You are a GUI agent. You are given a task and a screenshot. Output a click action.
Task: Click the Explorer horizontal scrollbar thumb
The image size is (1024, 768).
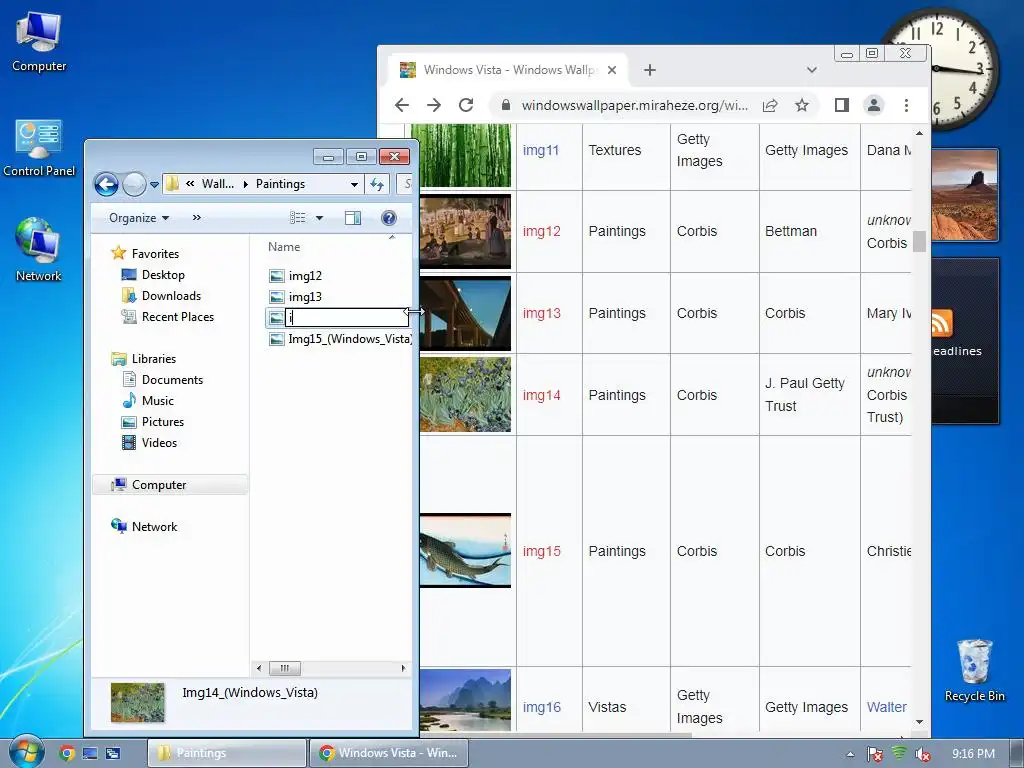(285, 667)
